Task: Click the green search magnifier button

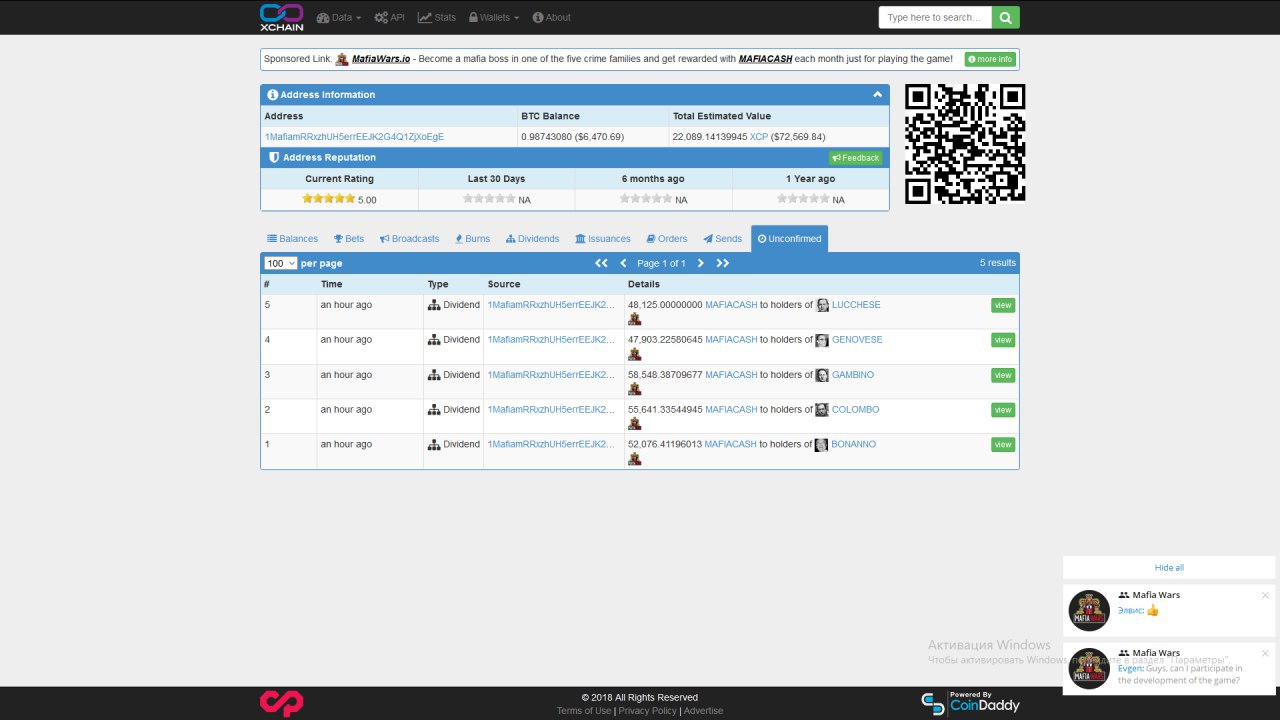Action: coord(1006,17)
